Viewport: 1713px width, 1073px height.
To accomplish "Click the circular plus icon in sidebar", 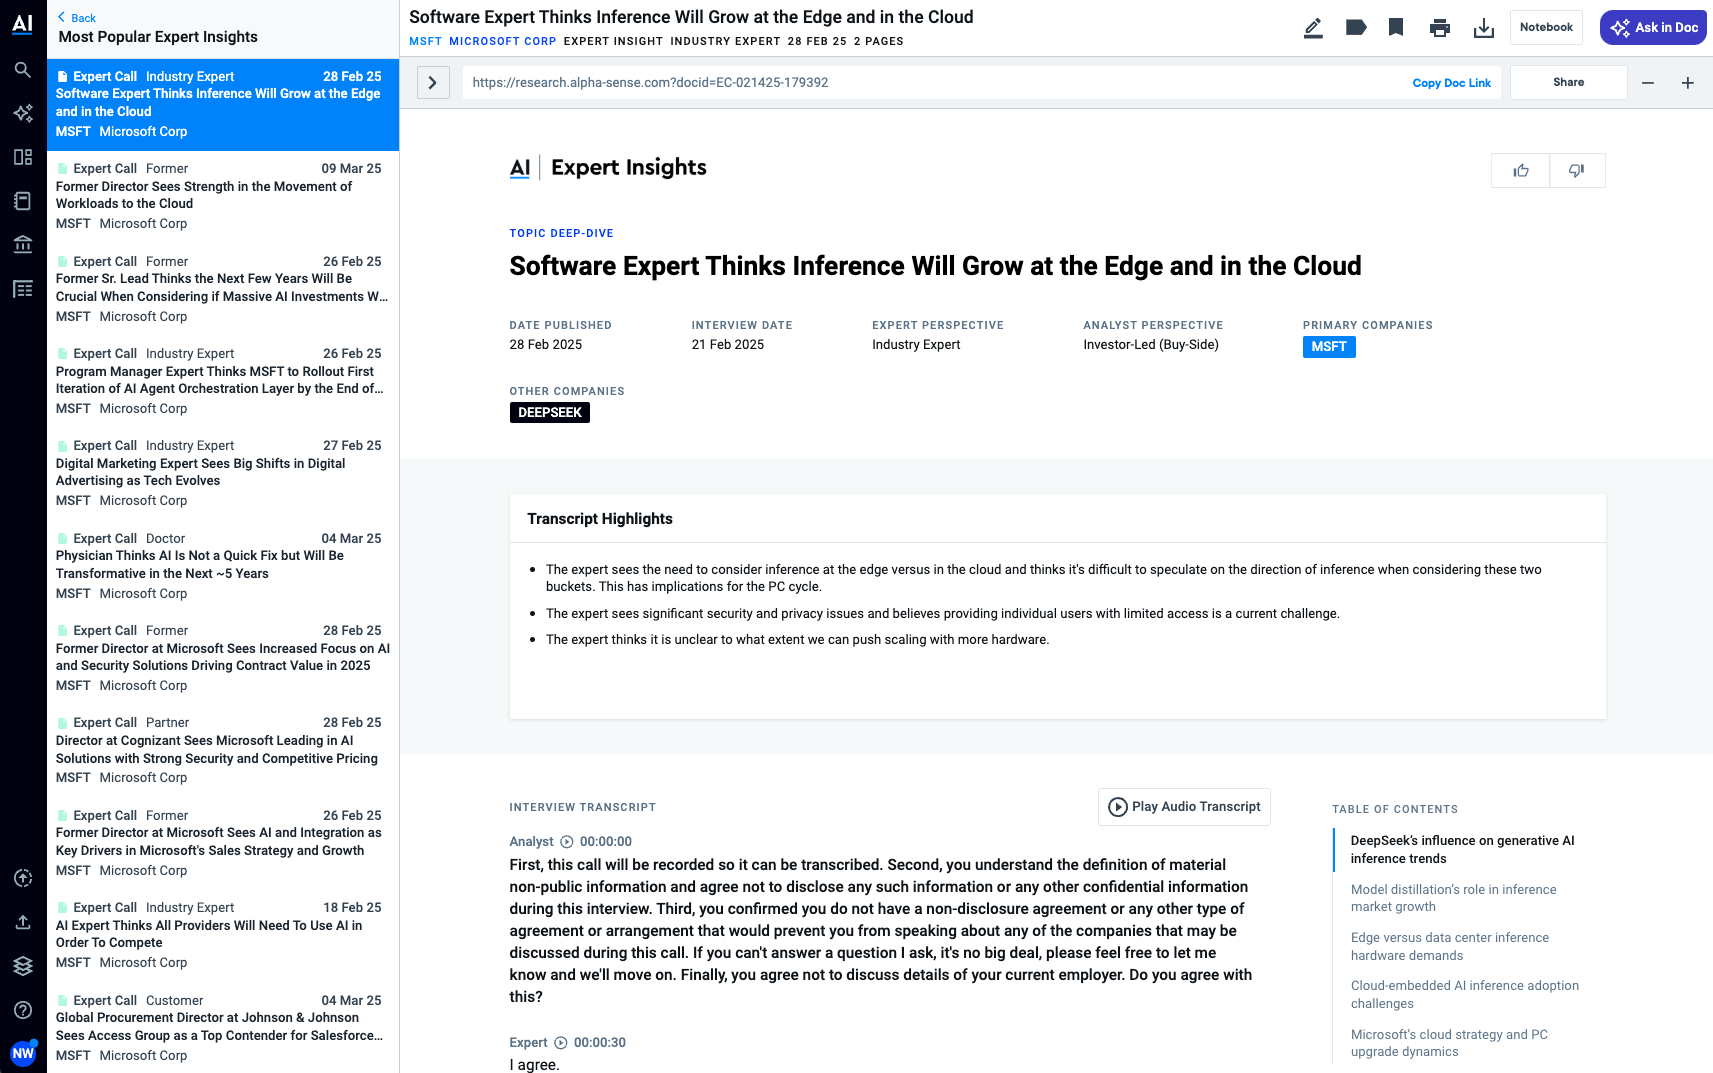I will tap(23, 878).
